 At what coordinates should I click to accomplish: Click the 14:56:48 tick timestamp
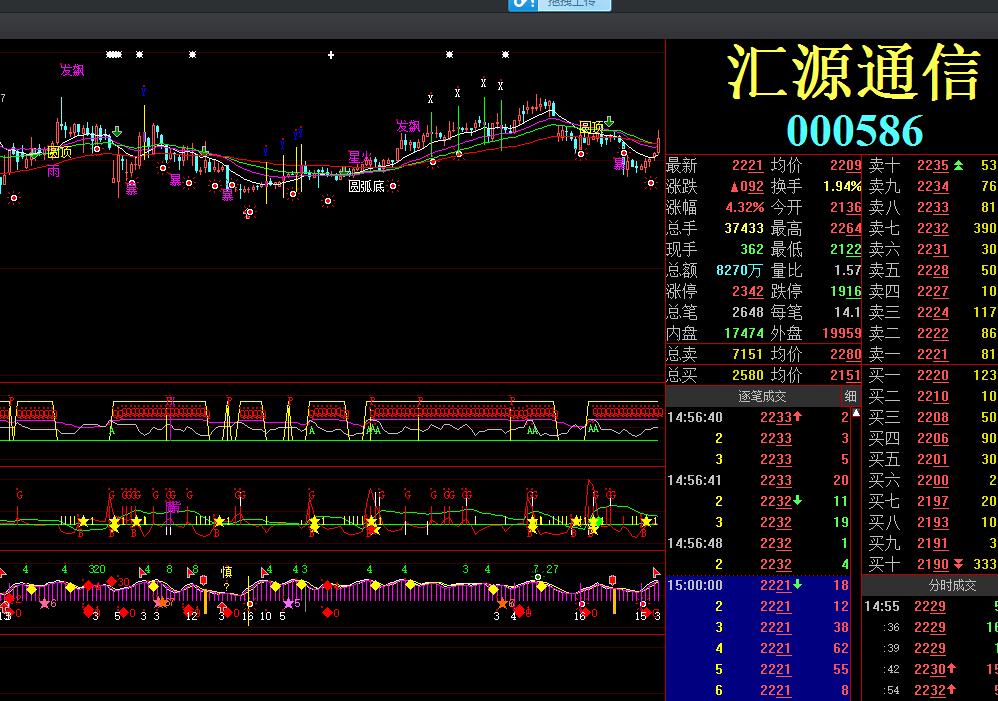[x=694, y=543]
